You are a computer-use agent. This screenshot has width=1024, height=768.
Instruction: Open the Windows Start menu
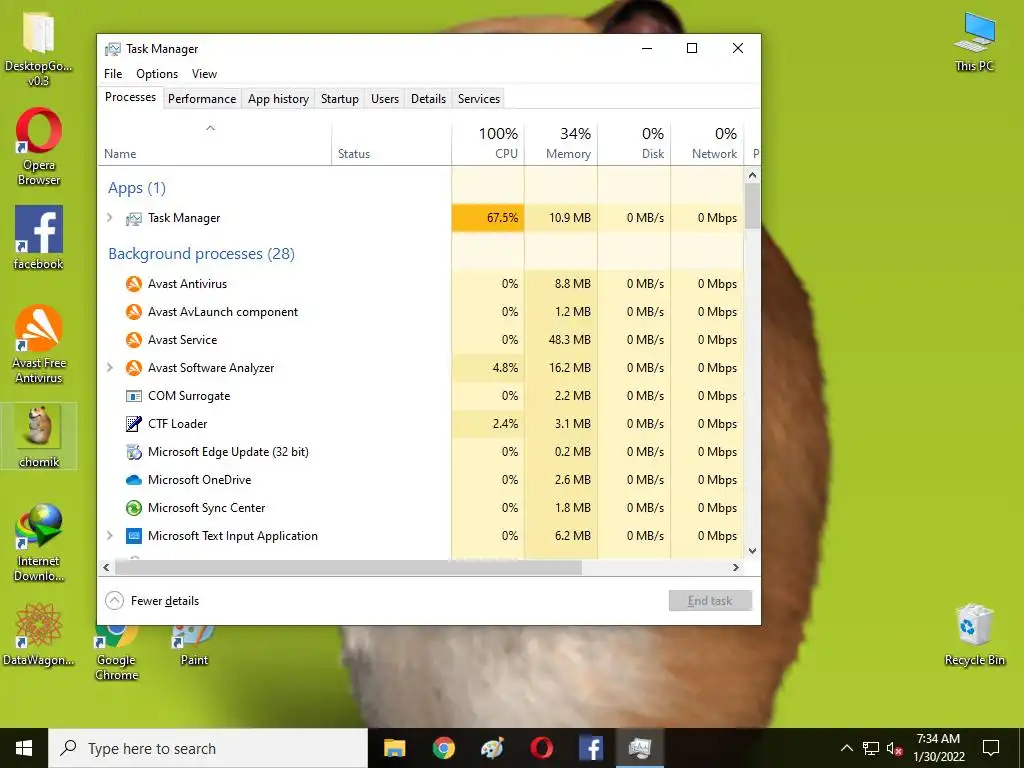pos(24,748)
